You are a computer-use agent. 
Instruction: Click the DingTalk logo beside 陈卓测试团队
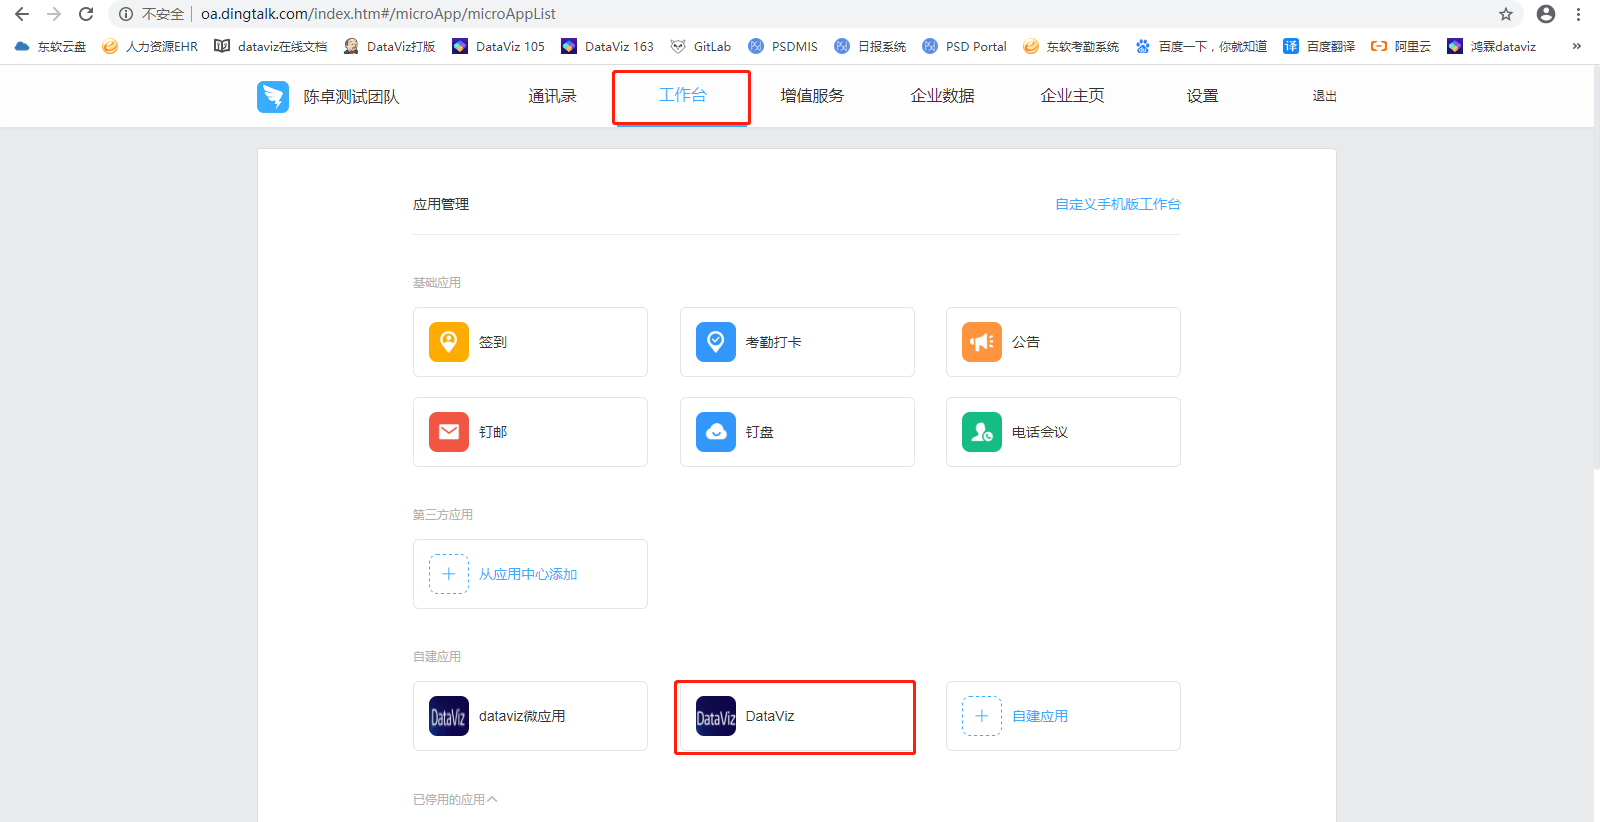(x=273, y=97)
